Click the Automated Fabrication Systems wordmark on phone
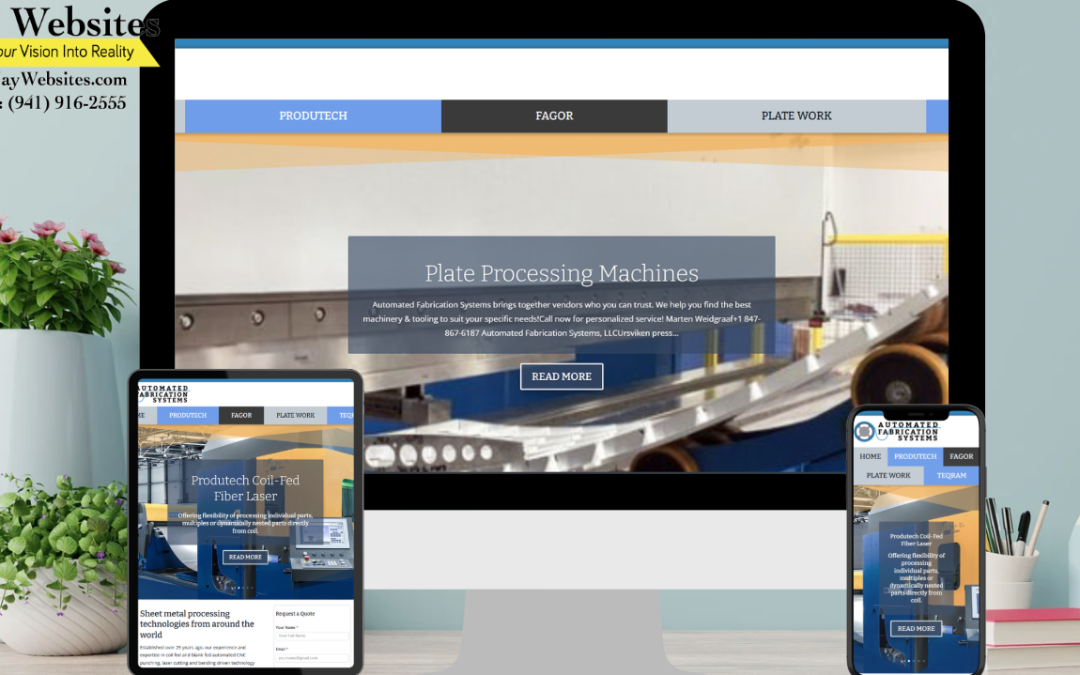Image resolution: width=1080 pixels, height=675 pixels. pyautogui.click(x=908, y=431)
